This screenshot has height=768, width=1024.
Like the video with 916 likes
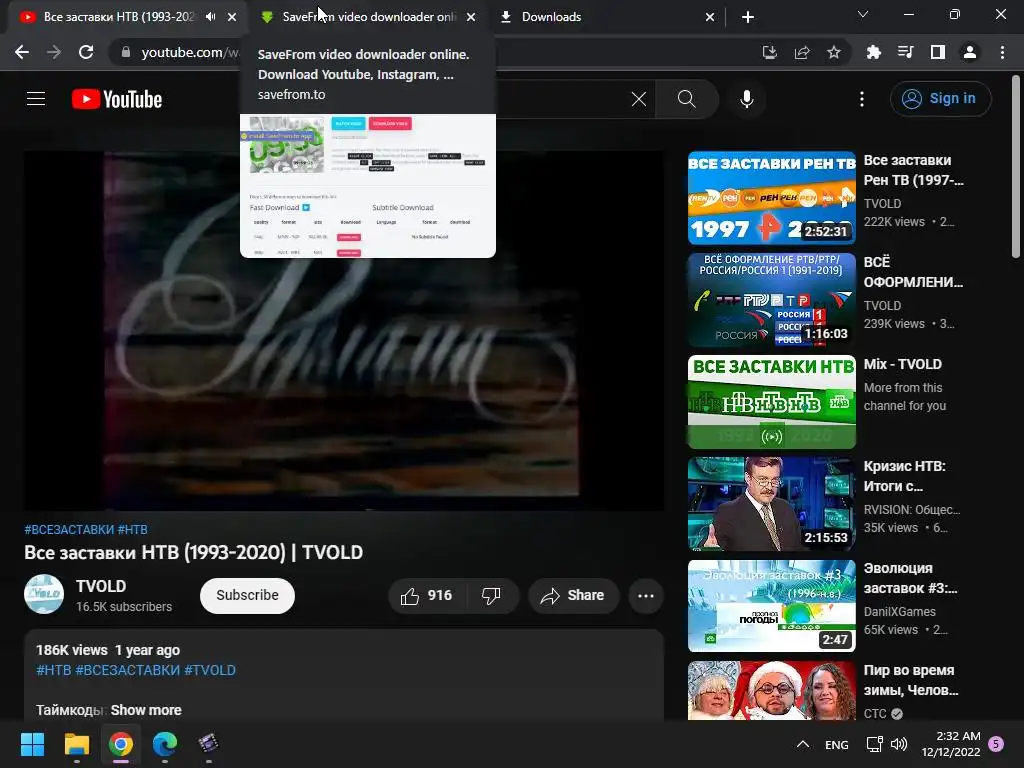(x=428, y=596)
